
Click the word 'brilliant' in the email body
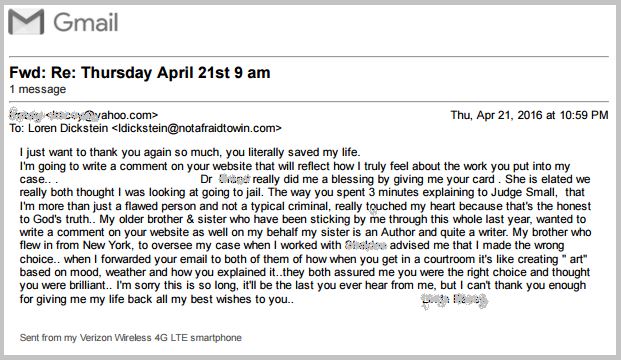pos(80,286)
